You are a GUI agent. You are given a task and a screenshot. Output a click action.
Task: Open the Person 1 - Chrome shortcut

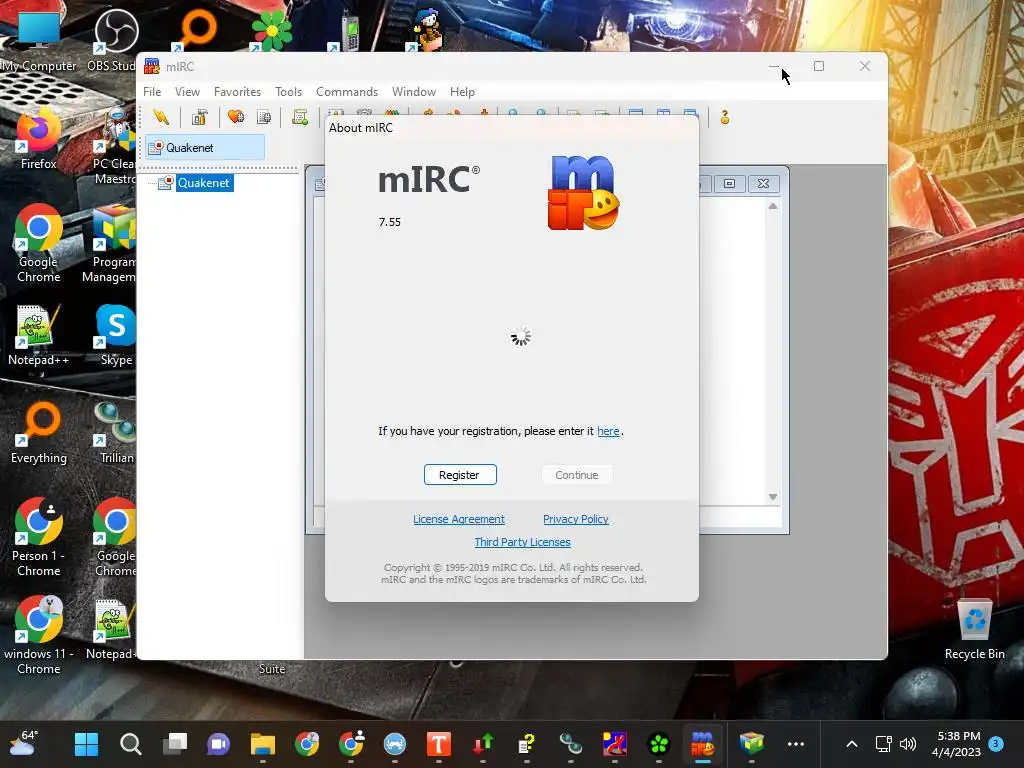[39, 537]
